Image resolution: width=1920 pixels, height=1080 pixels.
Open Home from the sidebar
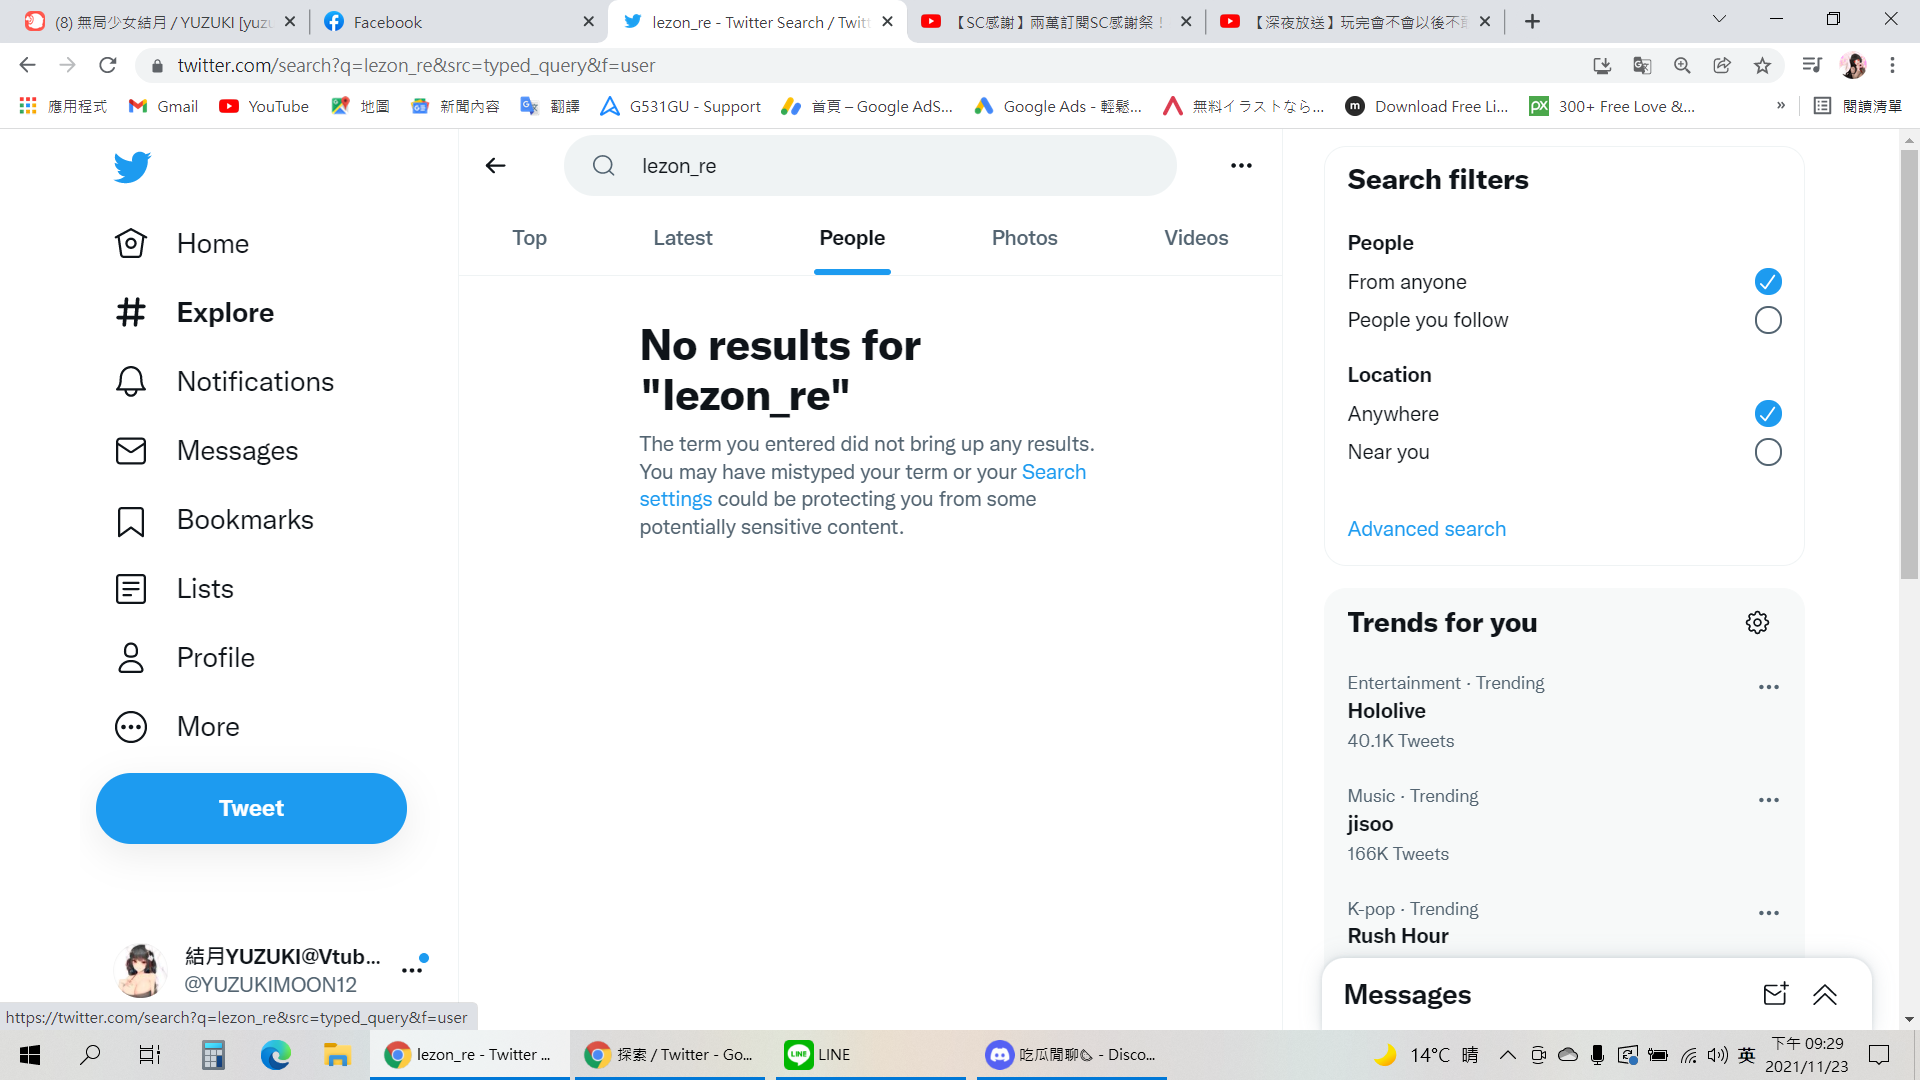(x=182, y=243)
